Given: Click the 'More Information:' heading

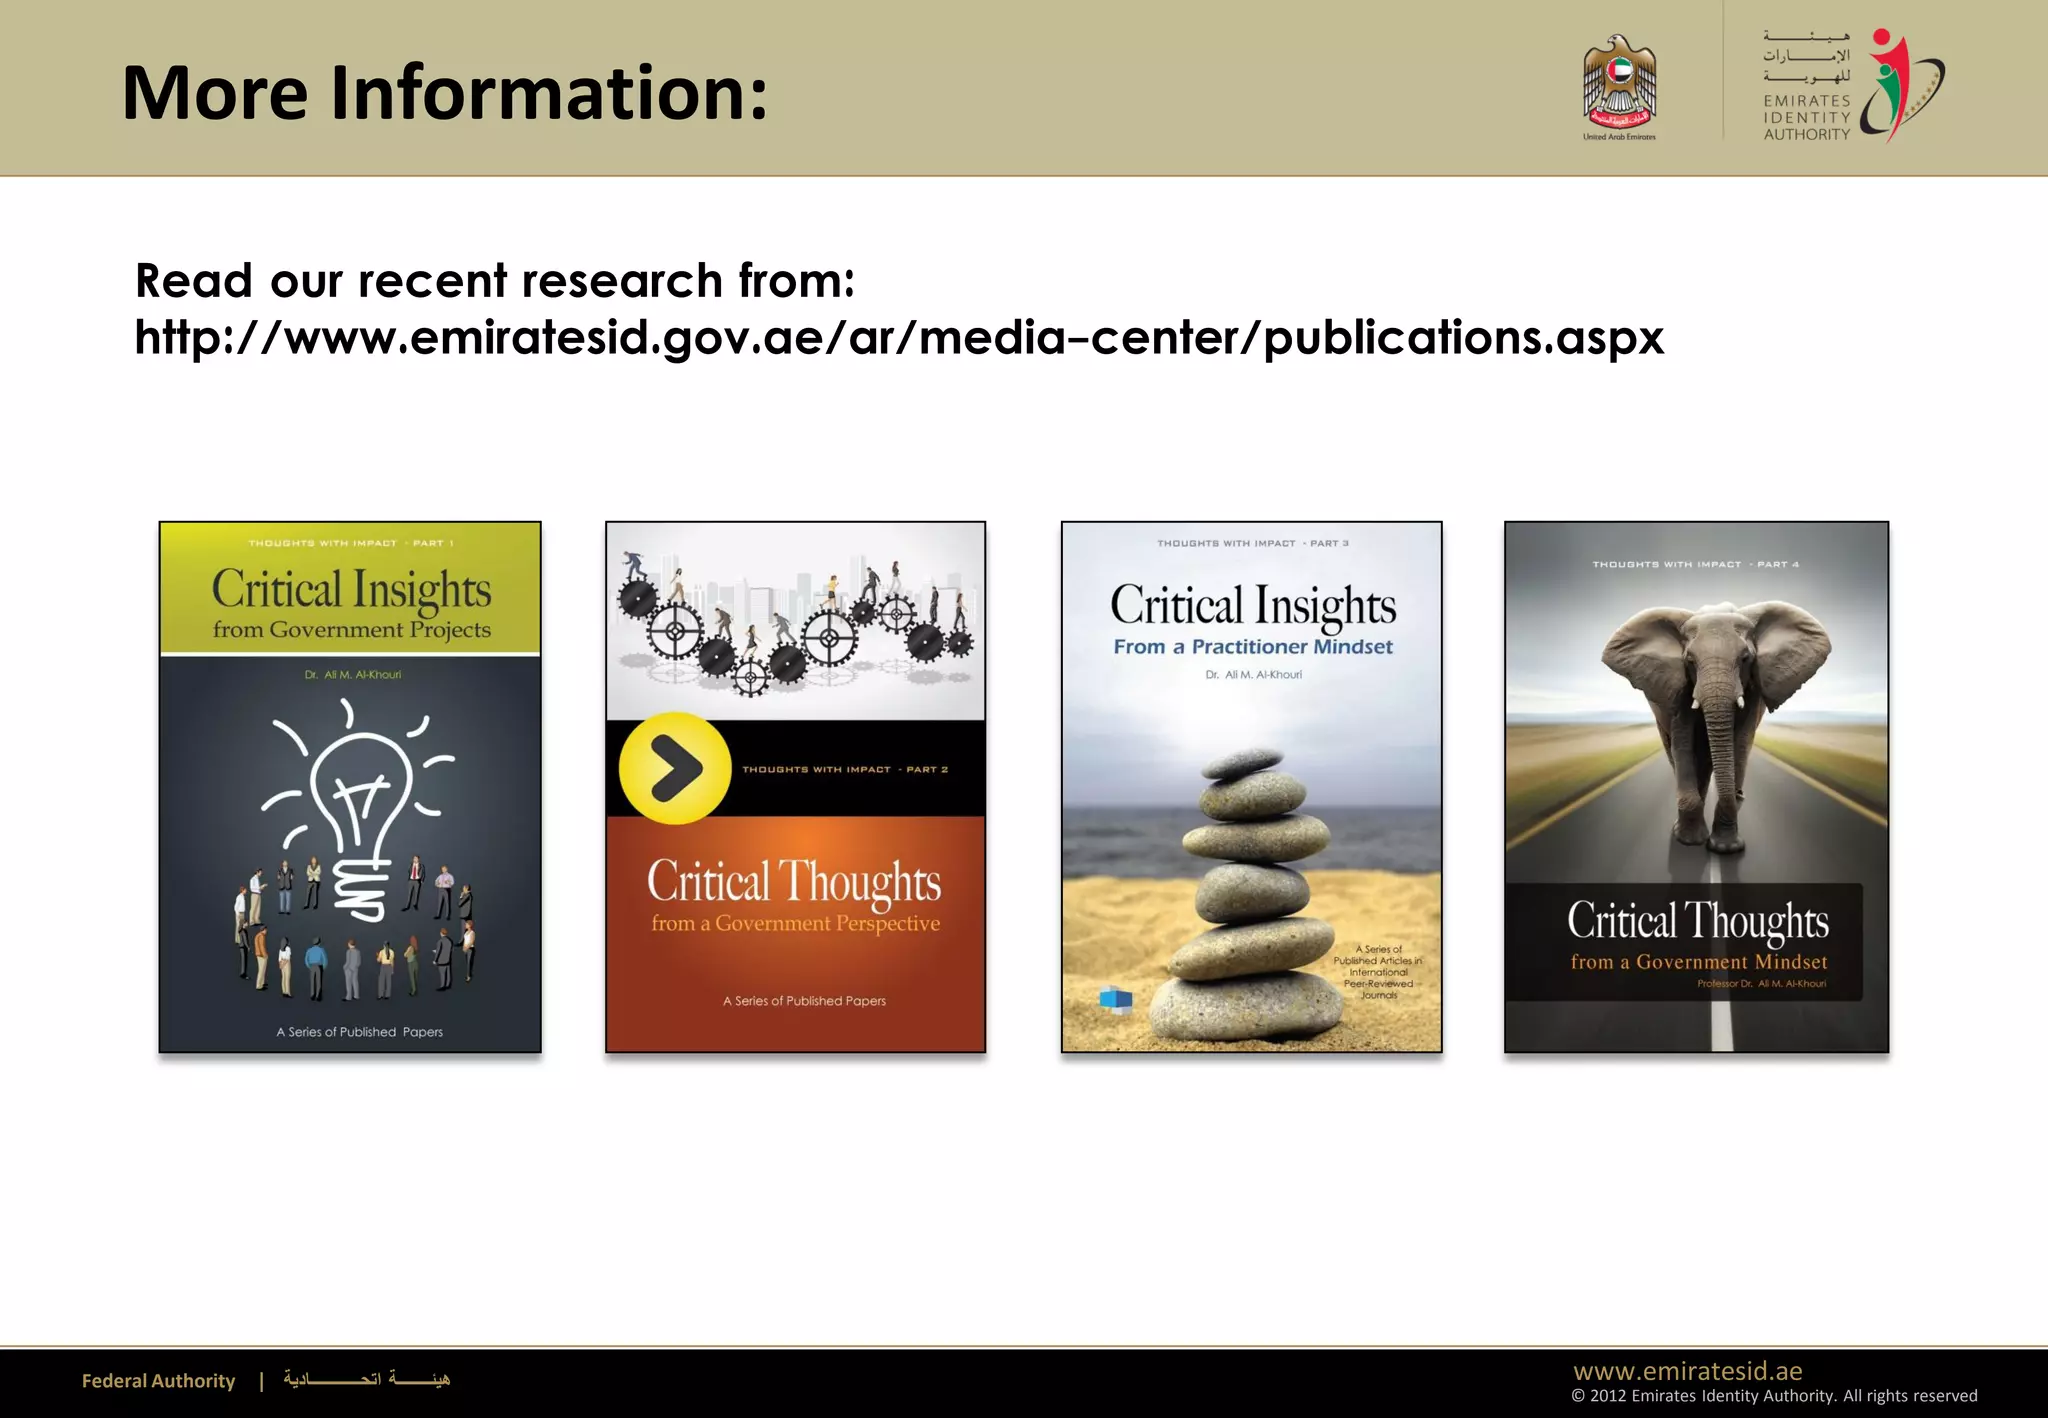Looking at the screenshot, I should coord(445,92).
